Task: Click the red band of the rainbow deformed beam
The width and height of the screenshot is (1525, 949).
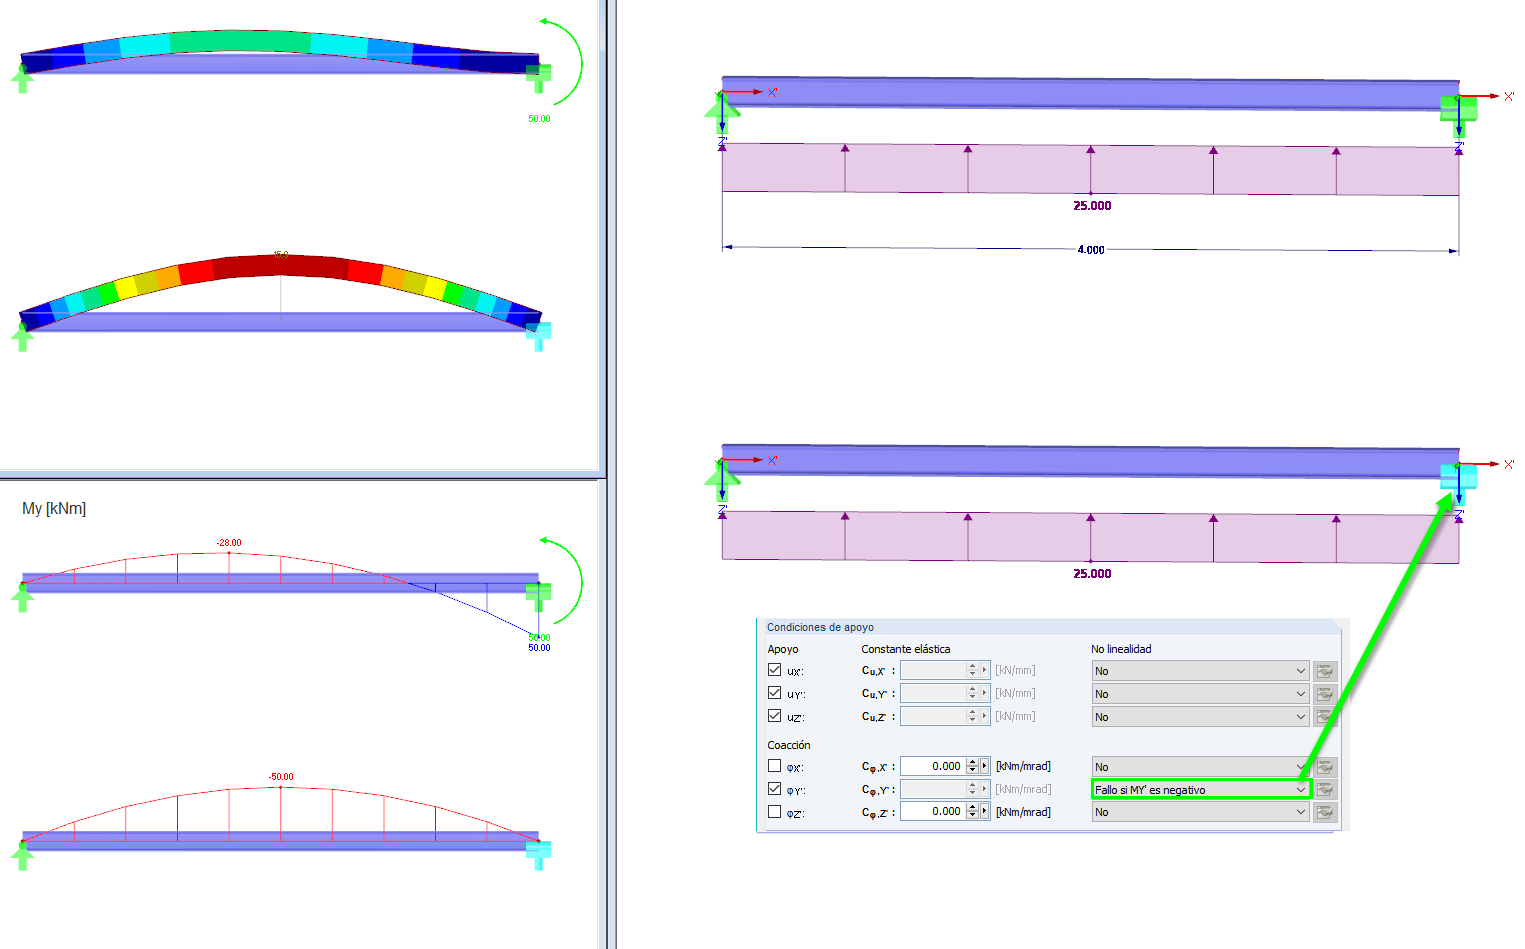Action: coord(281,266)
